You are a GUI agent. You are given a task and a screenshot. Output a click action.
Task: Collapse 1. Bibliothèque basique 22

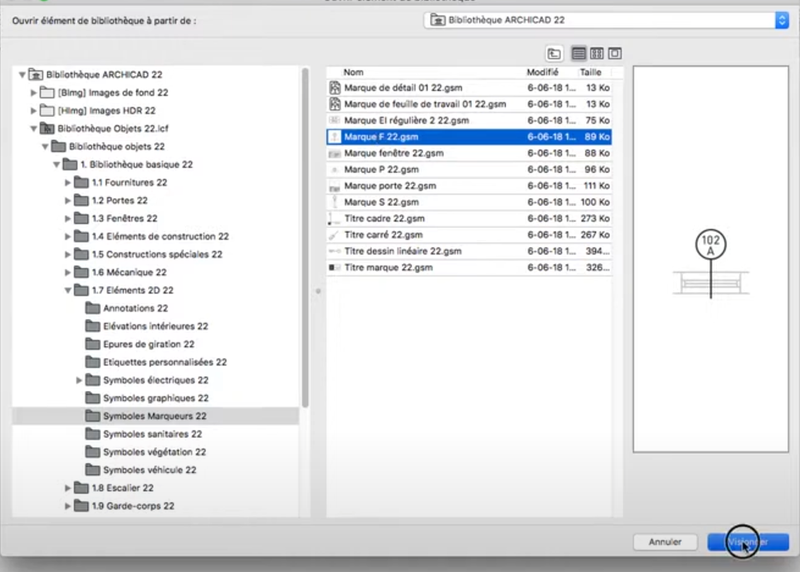(x=56, y=164)
